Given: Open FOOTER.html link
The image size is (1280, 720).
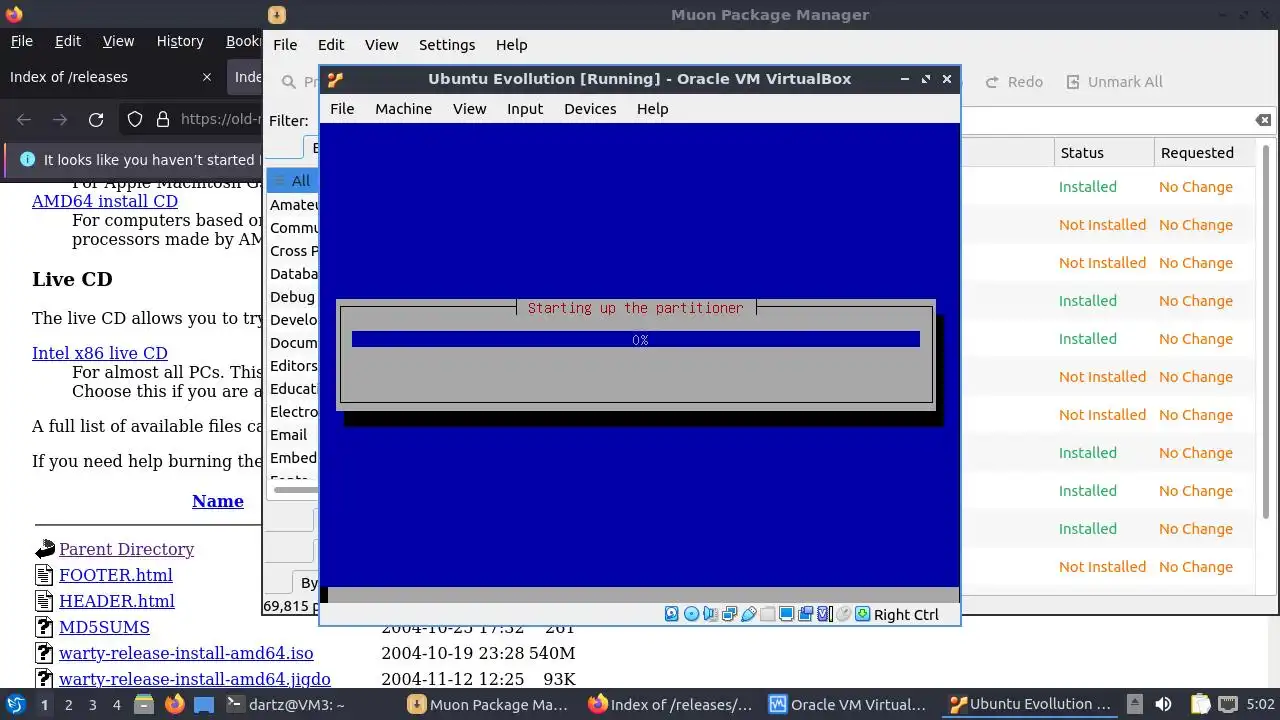Looking at the screenshot, I should pos(116,575).
